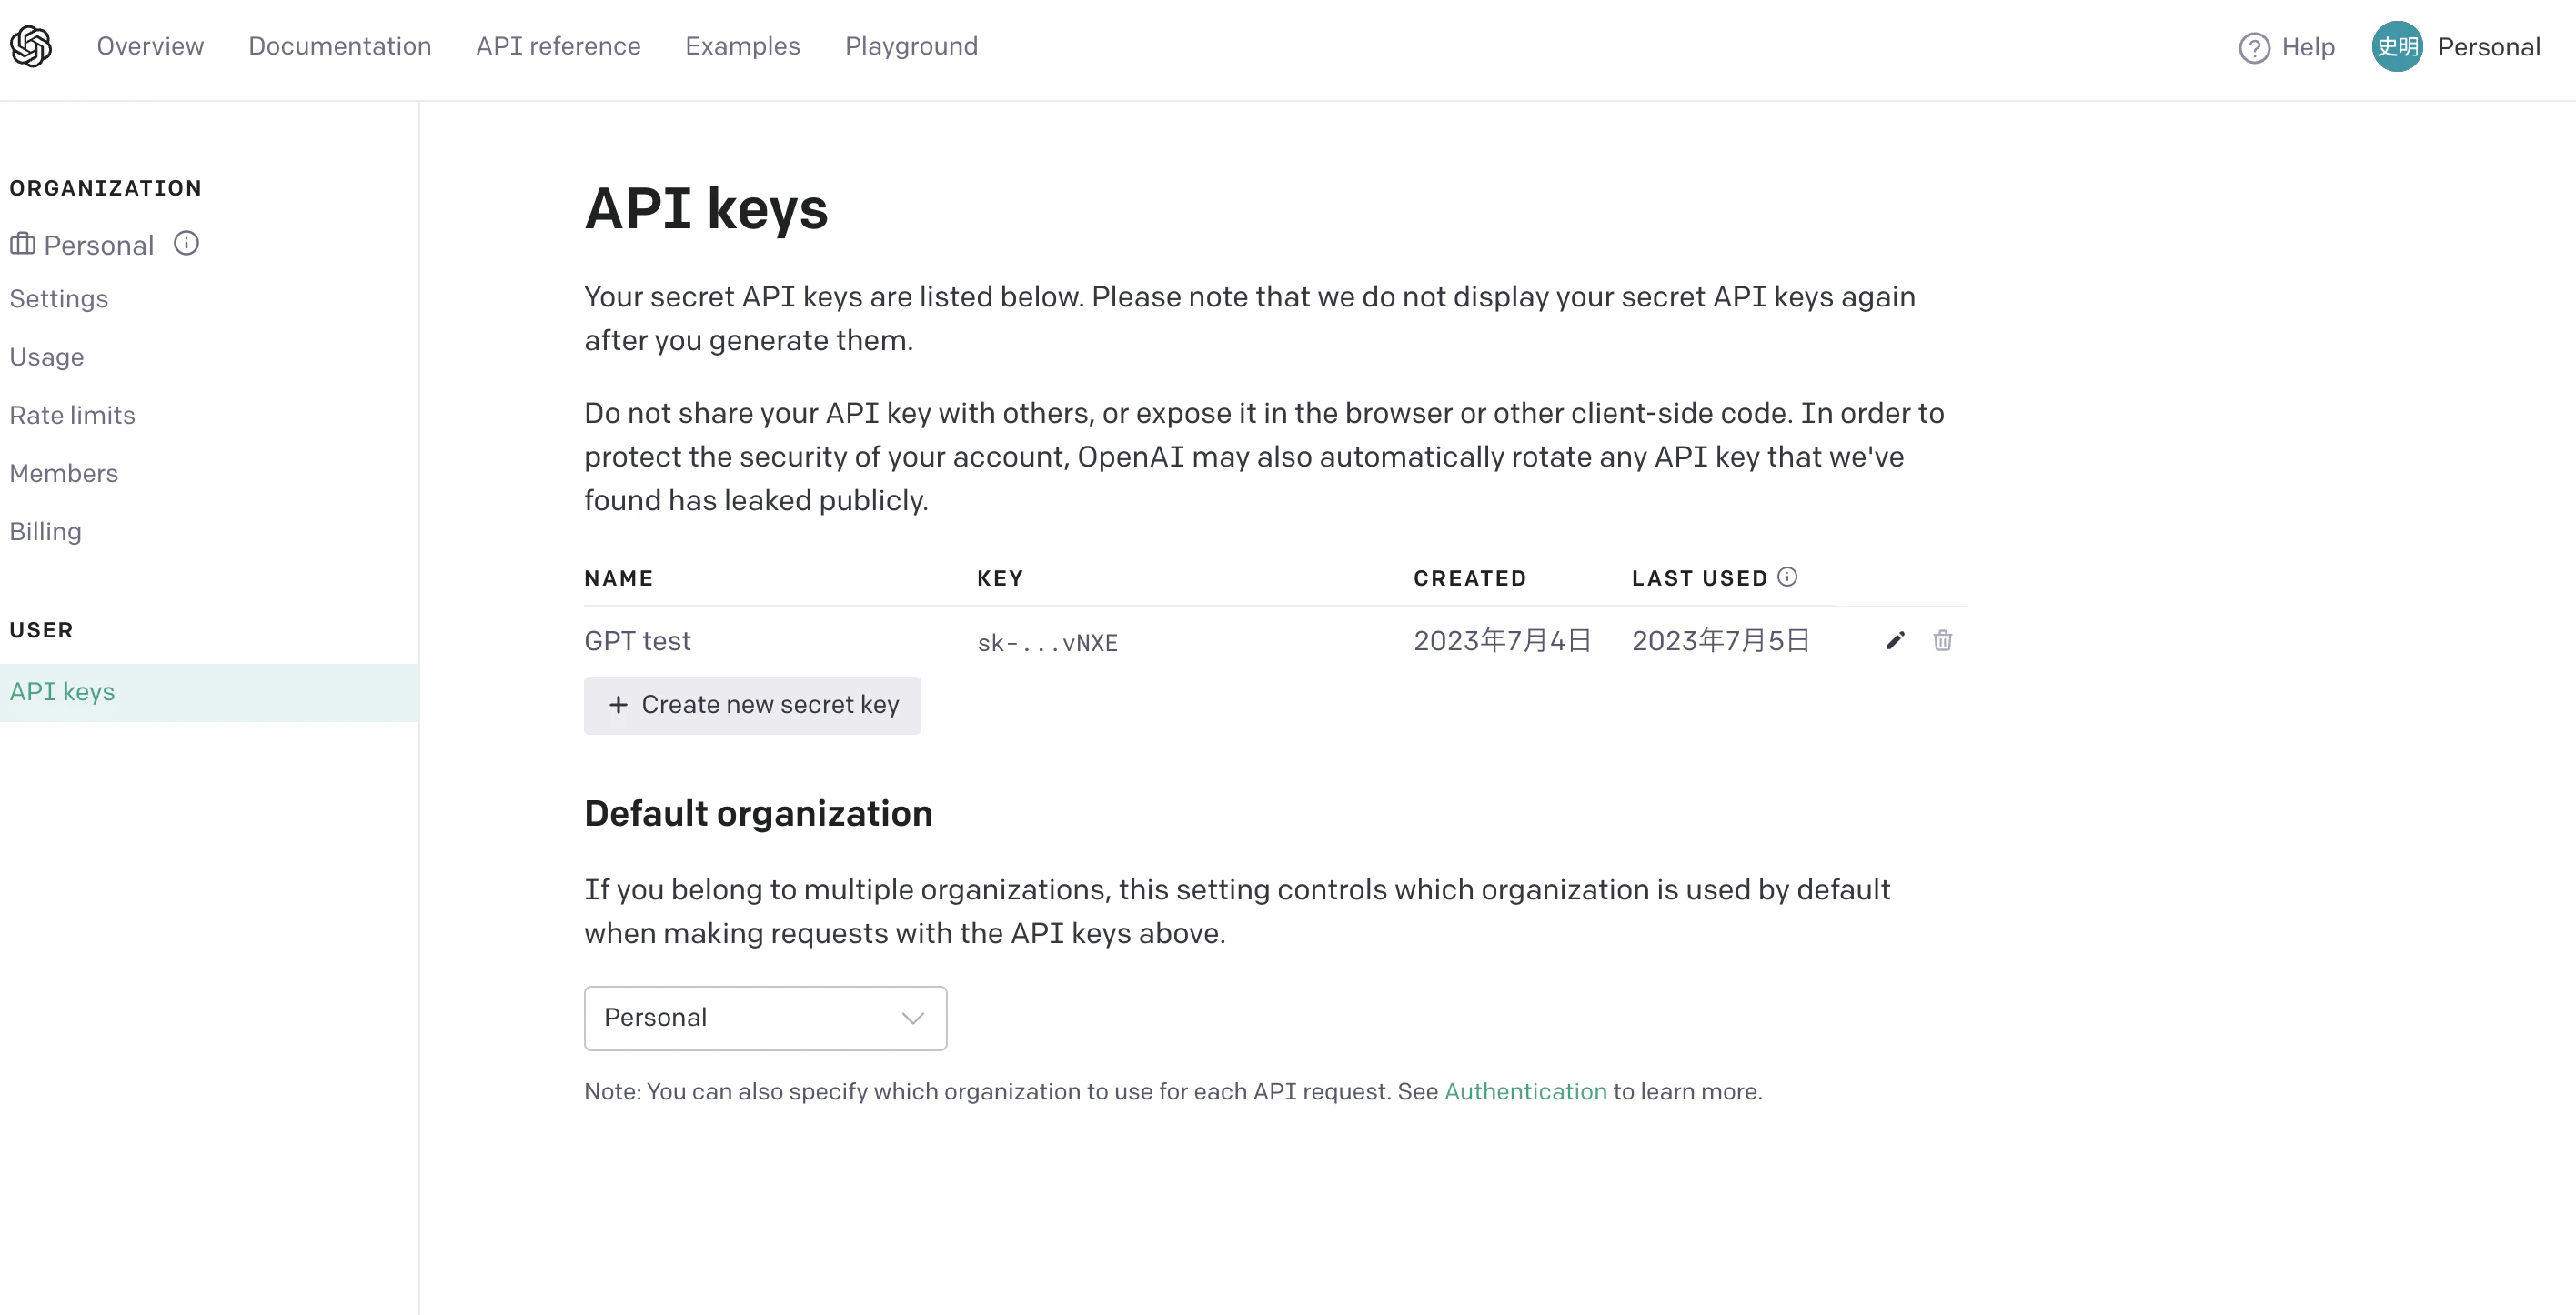Open the Default organization Personal dropdown
The width and height of the screenshot is (2576, 1315).
coord(765,1018)
